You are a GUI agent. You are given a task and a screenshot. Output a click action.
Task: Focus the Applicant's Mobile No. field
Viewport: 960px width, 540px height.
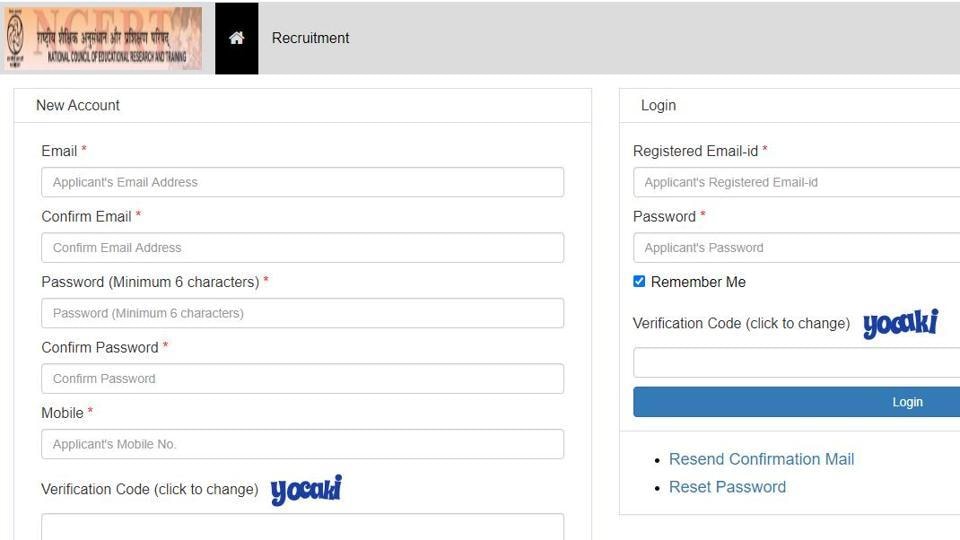pyautogui.click(x=302, y=444)
